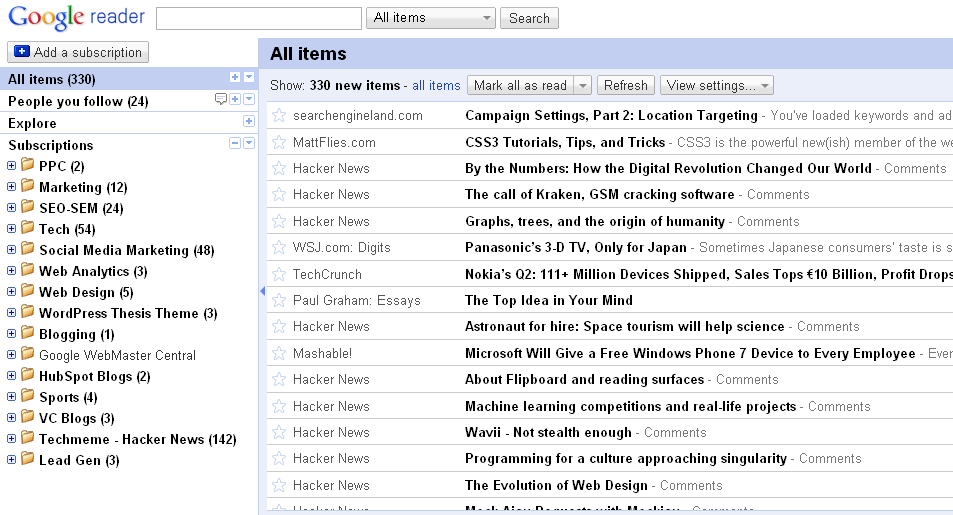
Task: Expand the Marketing folder
Action: pos(12,187)
